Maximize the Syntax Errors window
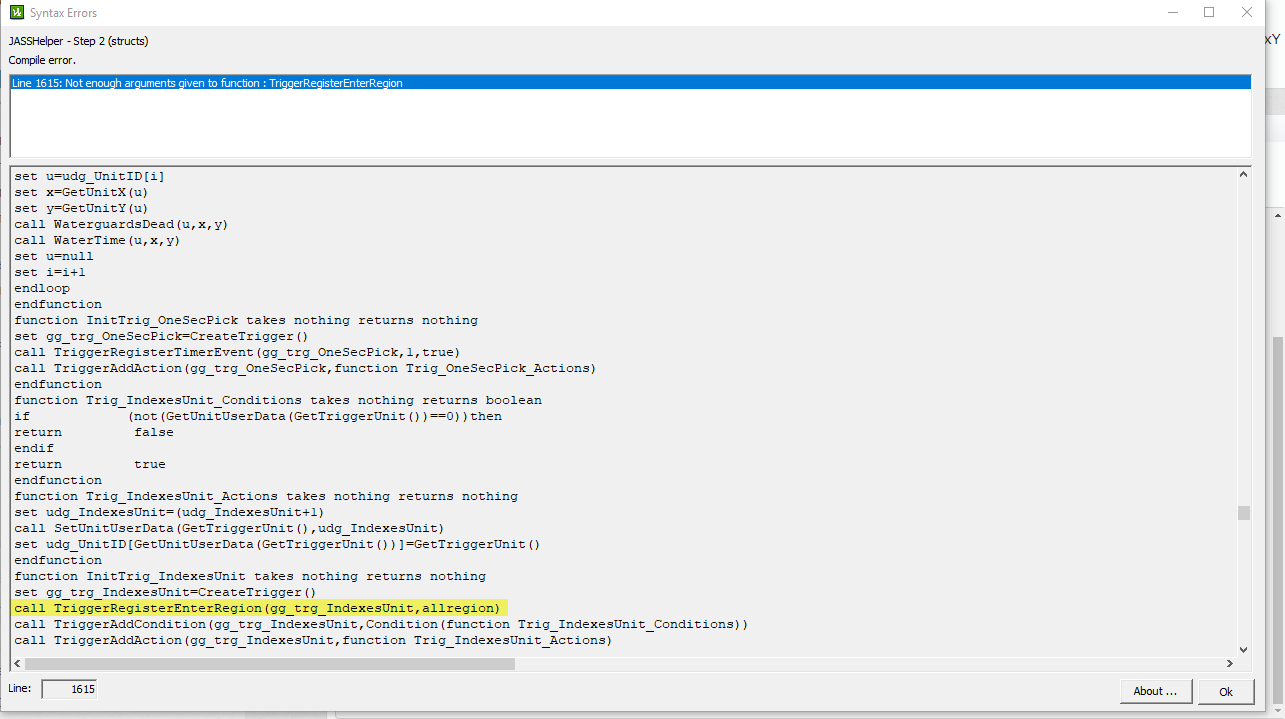This screenshot has width=1285, height=719. click(1209, 13)
